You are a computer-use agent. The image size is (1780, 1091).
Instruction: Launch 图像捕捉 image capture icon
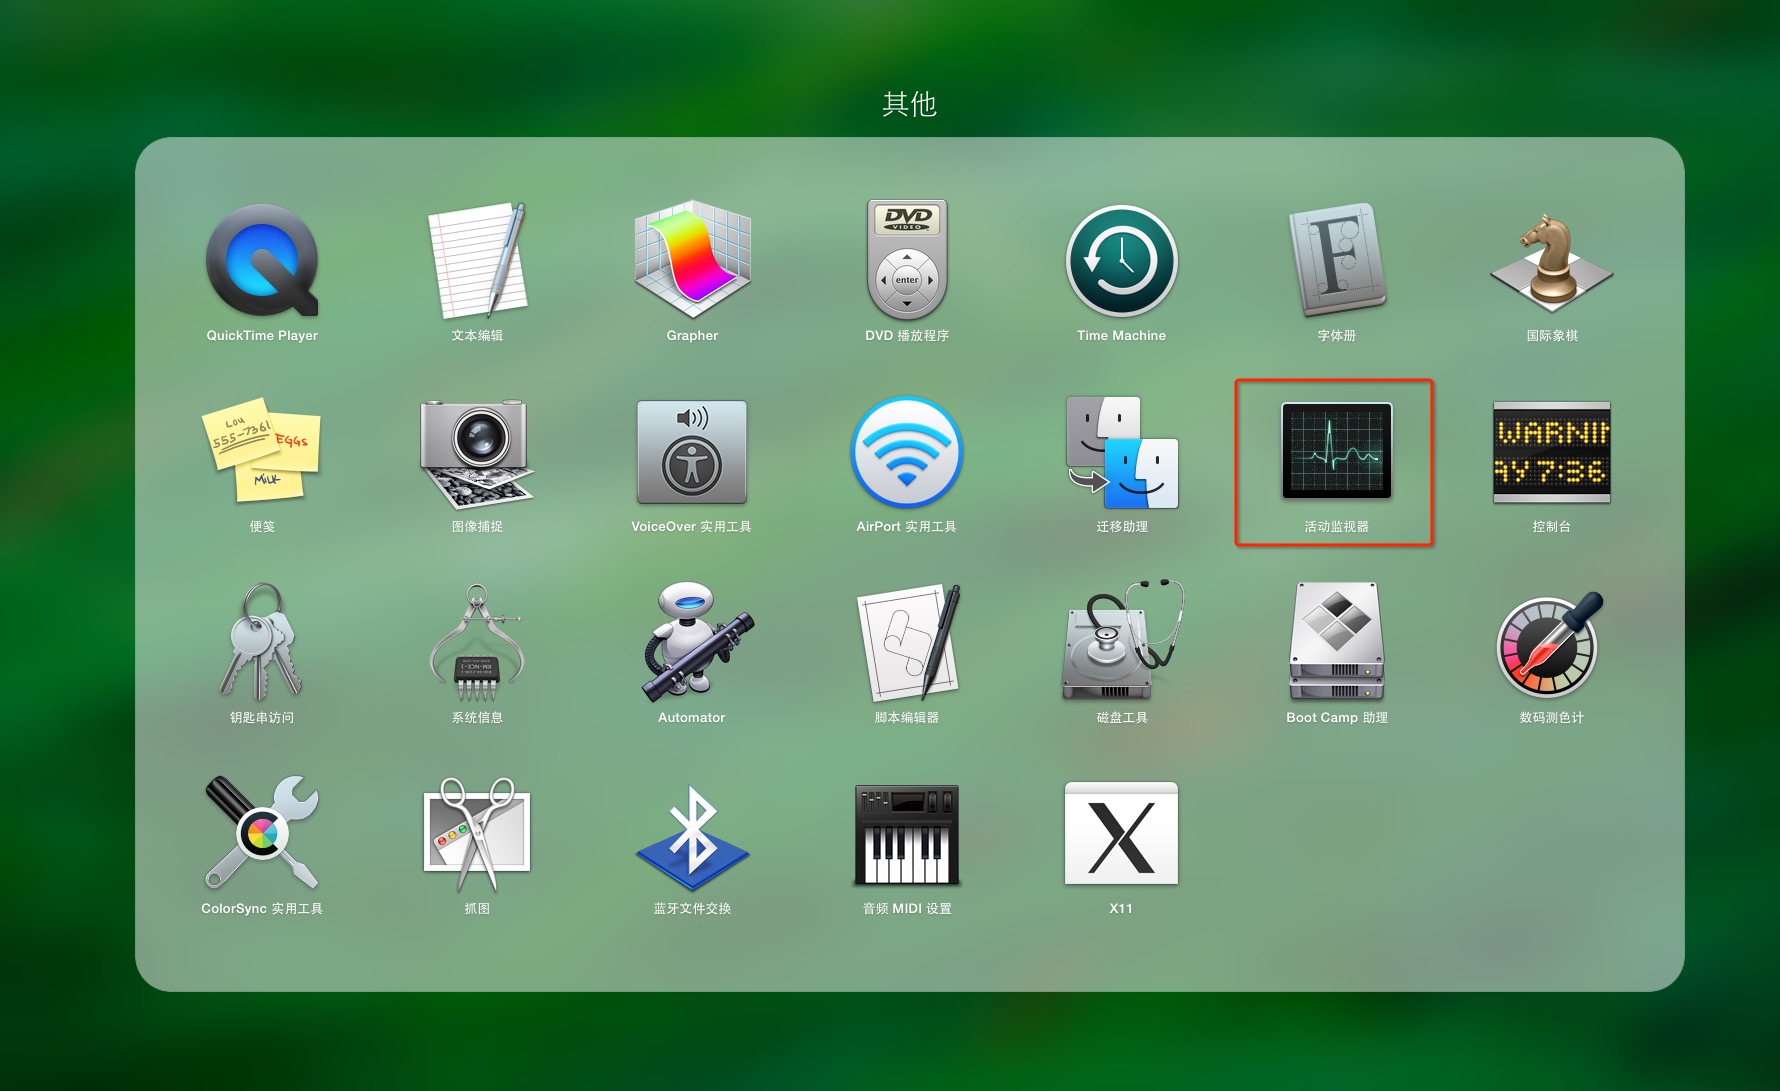[x=477, y=453]
